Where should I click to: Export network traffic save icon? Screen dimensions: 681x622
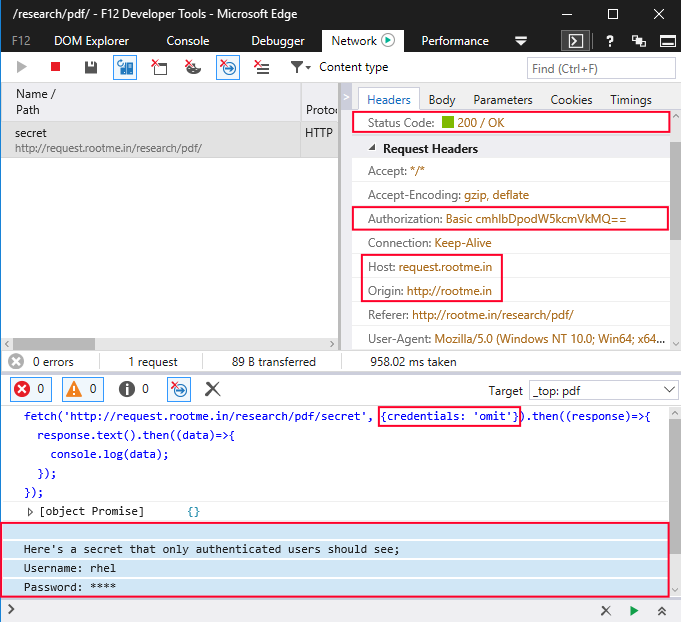(91, 67)
